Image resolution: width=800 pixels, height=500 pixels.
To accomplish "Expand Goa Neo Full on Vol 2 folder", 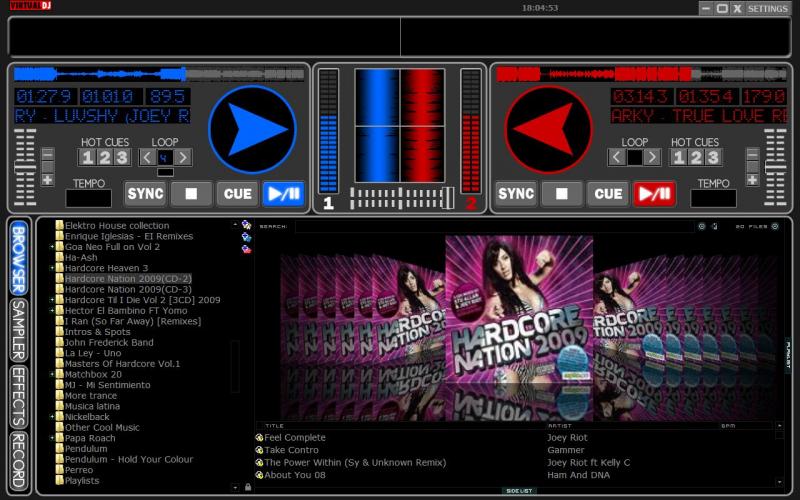I will 52,247.
